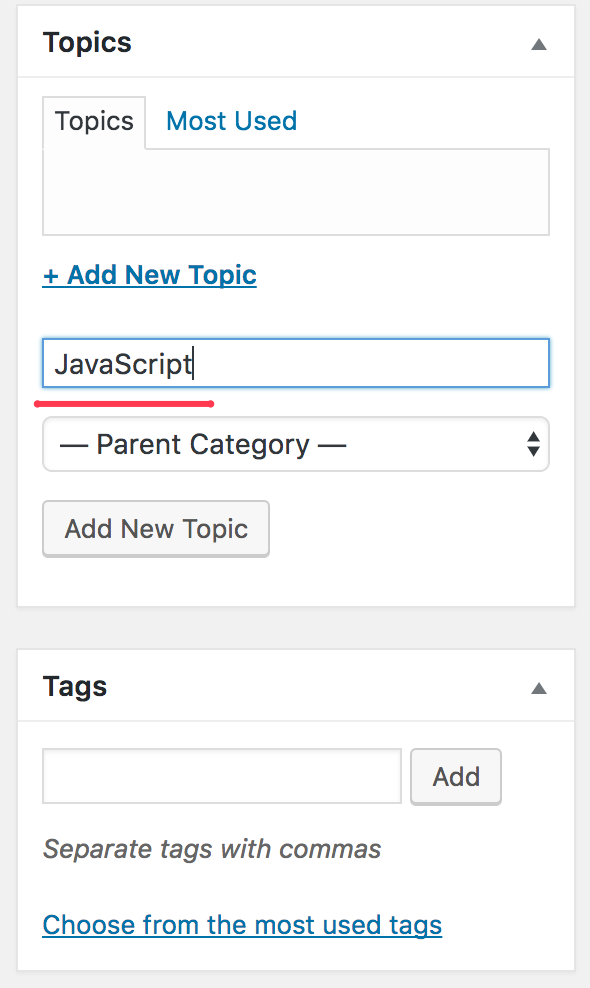Screen dimensions: 590x988
Task: Click the word JavaScript in the input
Action: [x=123, y=364]
